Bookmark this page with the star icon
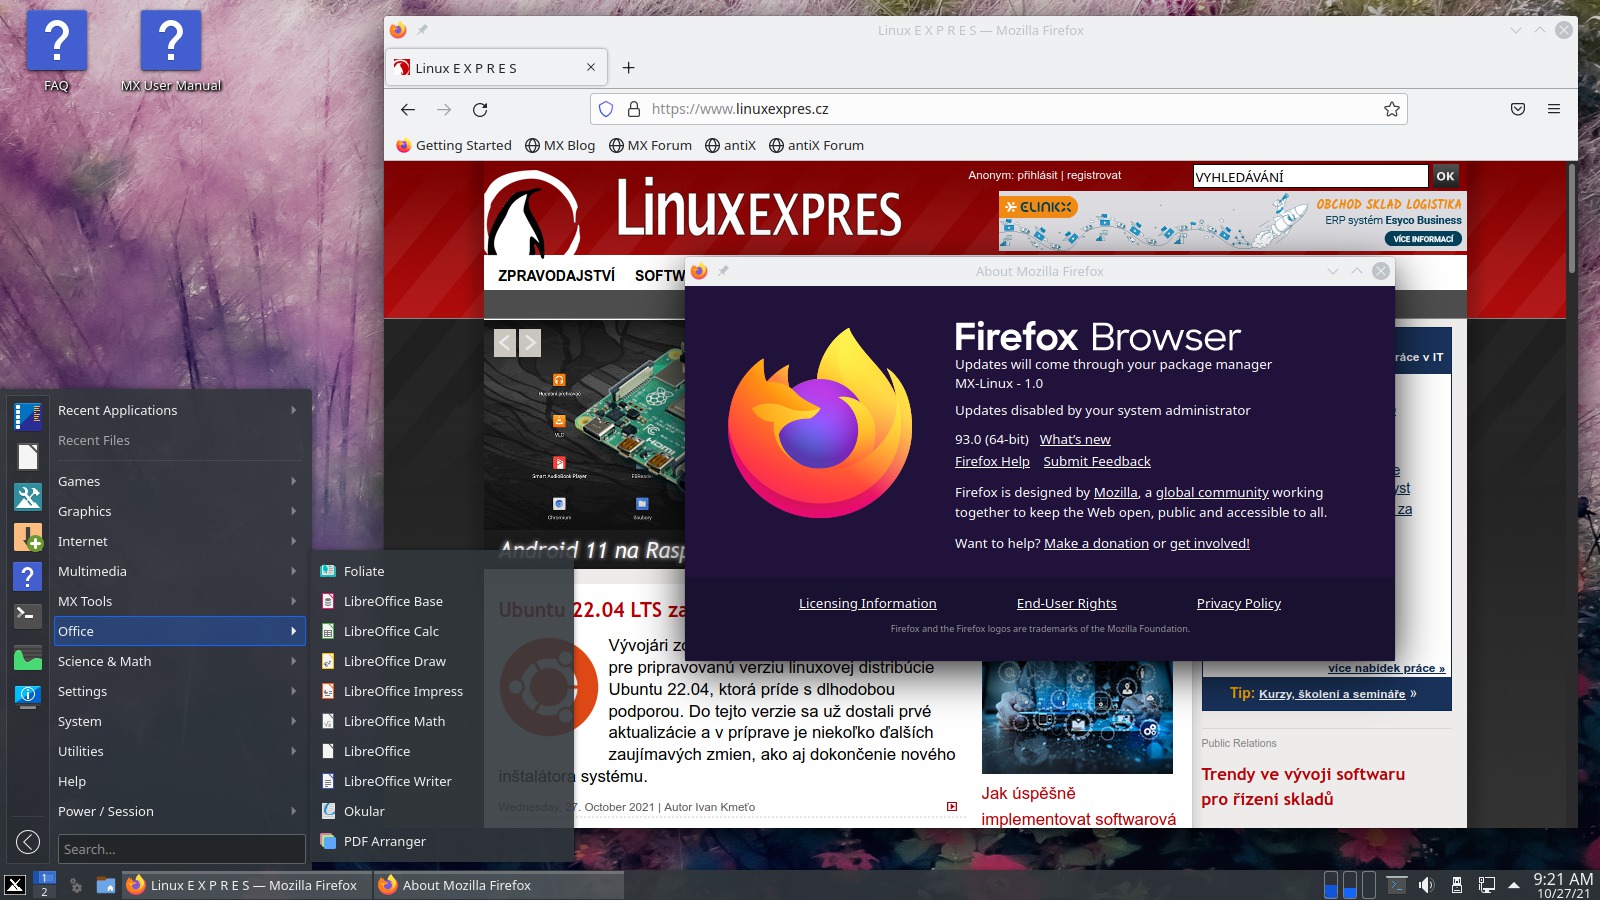1600x900 pixels. [x=1391, y=109]
